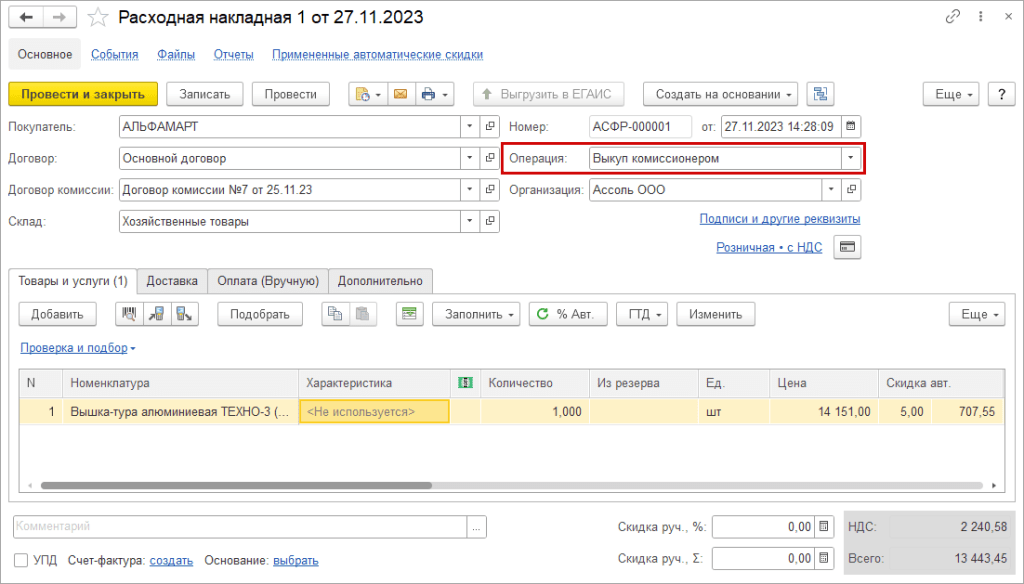Copy link to document via chain icon
Viewport: 1024px width, 584px height.
click(953, 17)
